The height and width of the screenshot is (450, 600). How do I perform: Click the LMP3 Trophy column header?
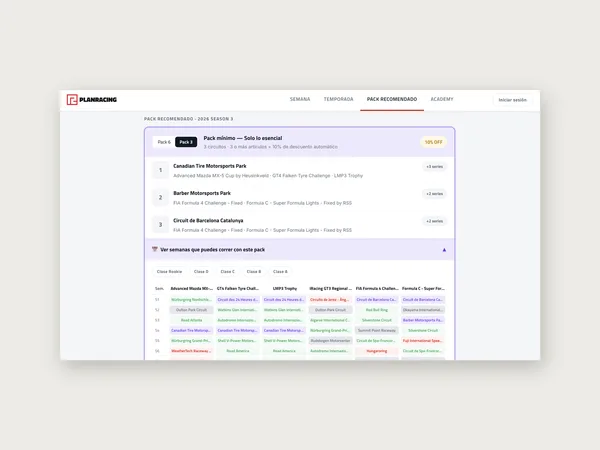tap(285, 289)
